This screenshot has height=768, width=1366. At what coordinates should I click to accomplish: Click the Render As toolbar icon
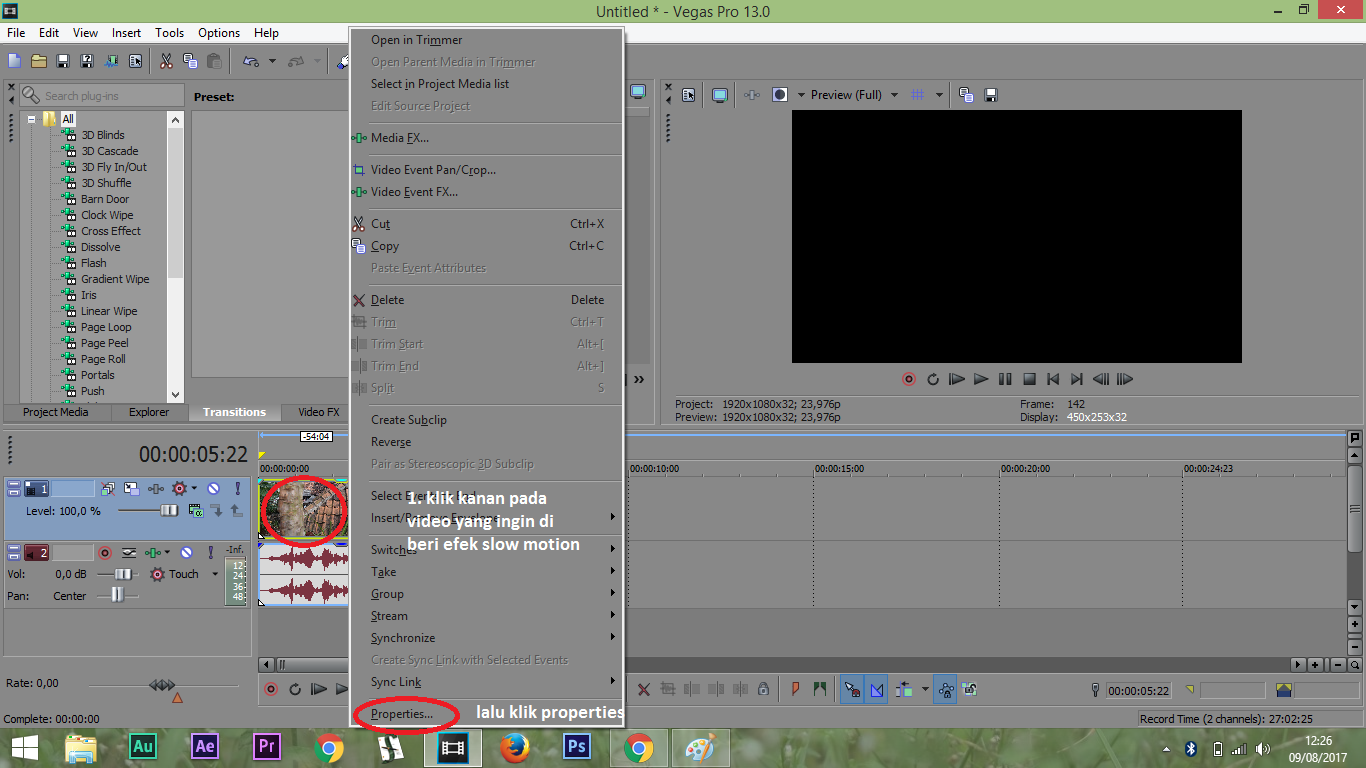tap(112, 61)
